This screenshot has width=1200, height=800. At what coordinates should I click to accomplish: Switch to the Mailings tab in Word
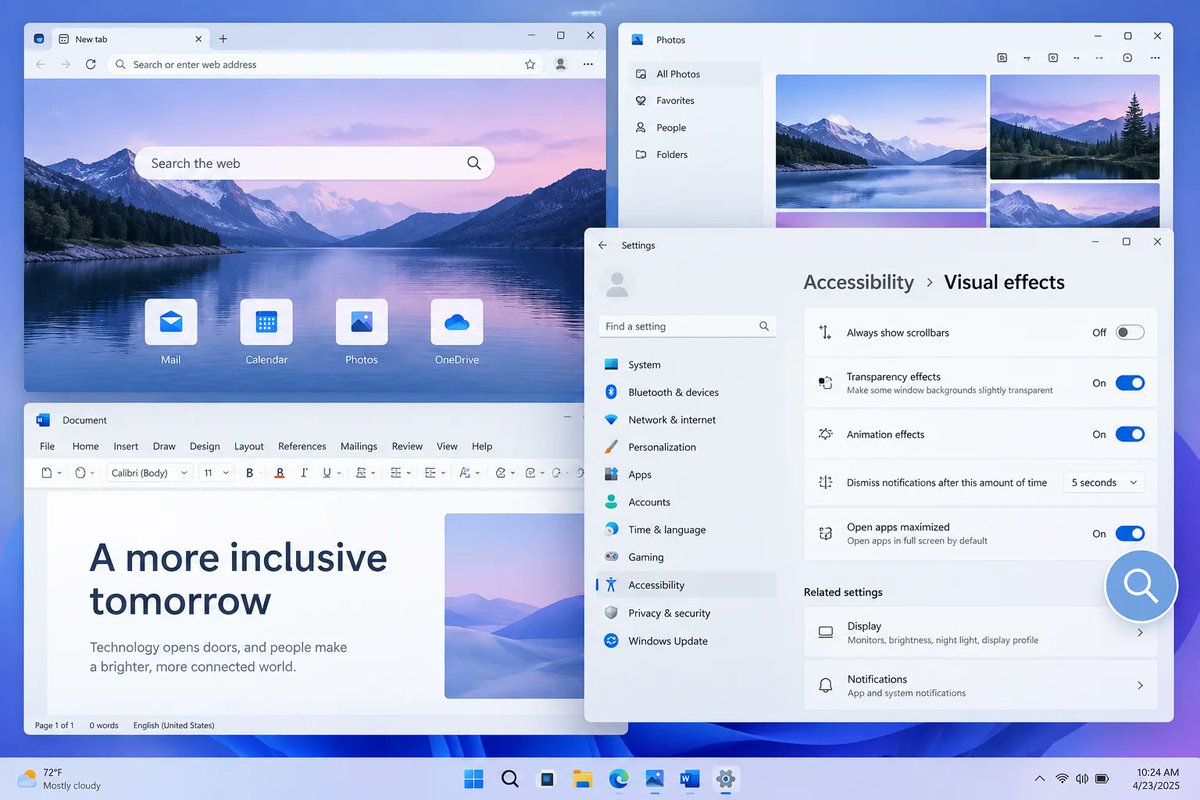click(x=359, y=446)
